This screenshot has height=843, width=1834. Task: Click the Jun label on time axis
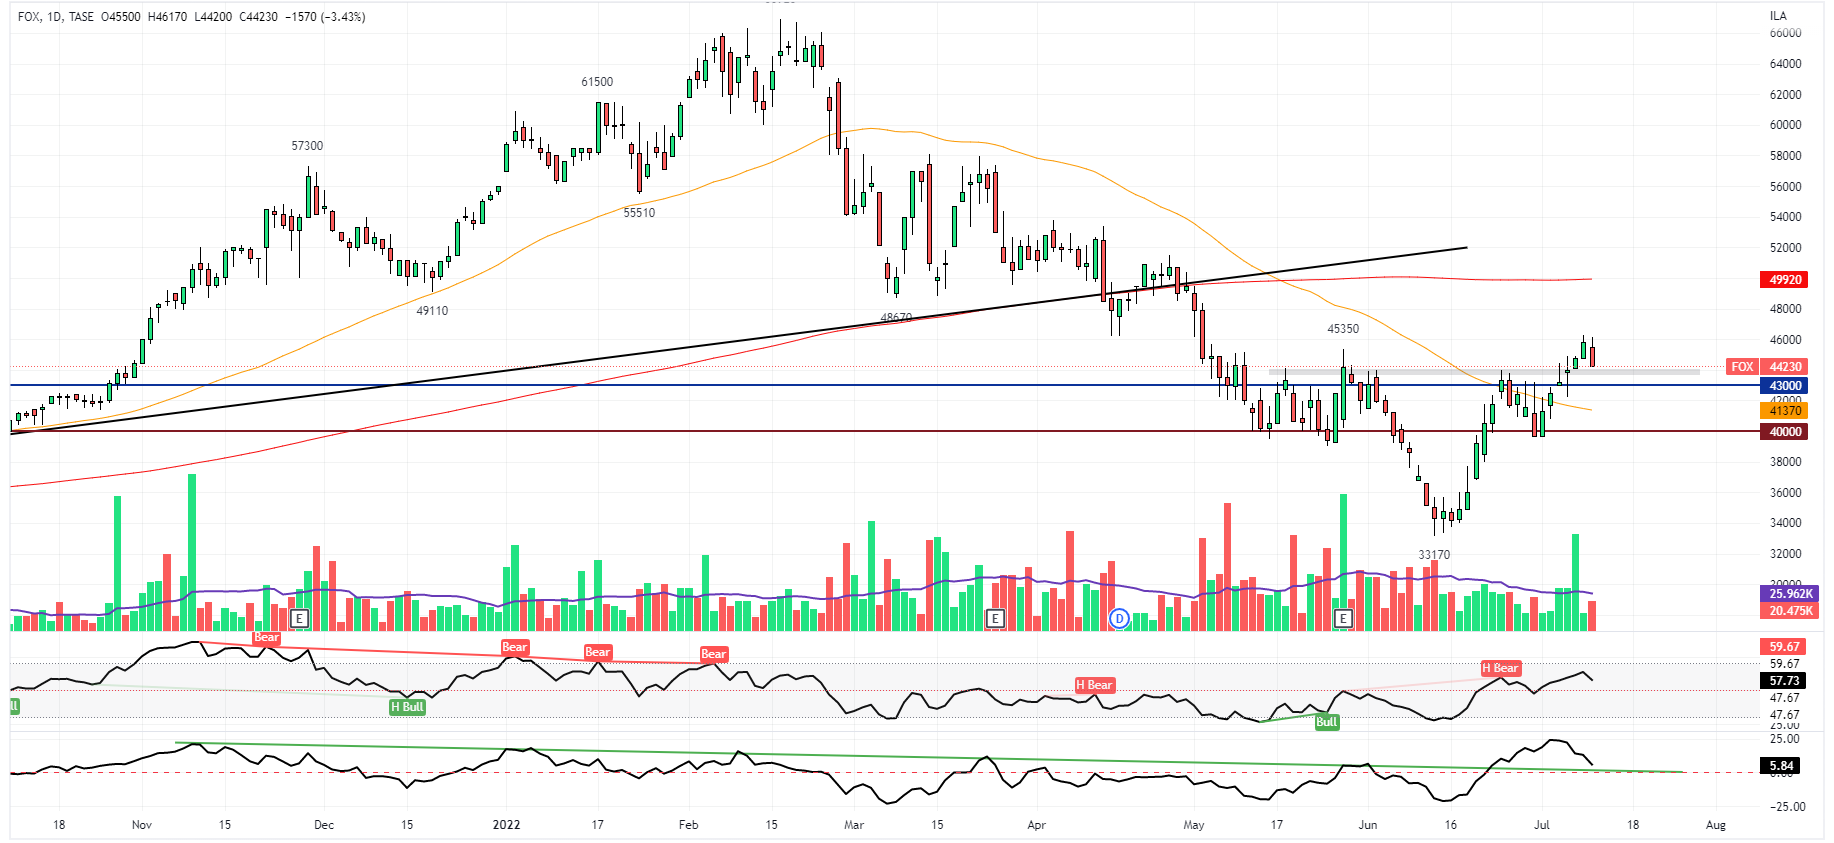click(x=1367, y=825)
